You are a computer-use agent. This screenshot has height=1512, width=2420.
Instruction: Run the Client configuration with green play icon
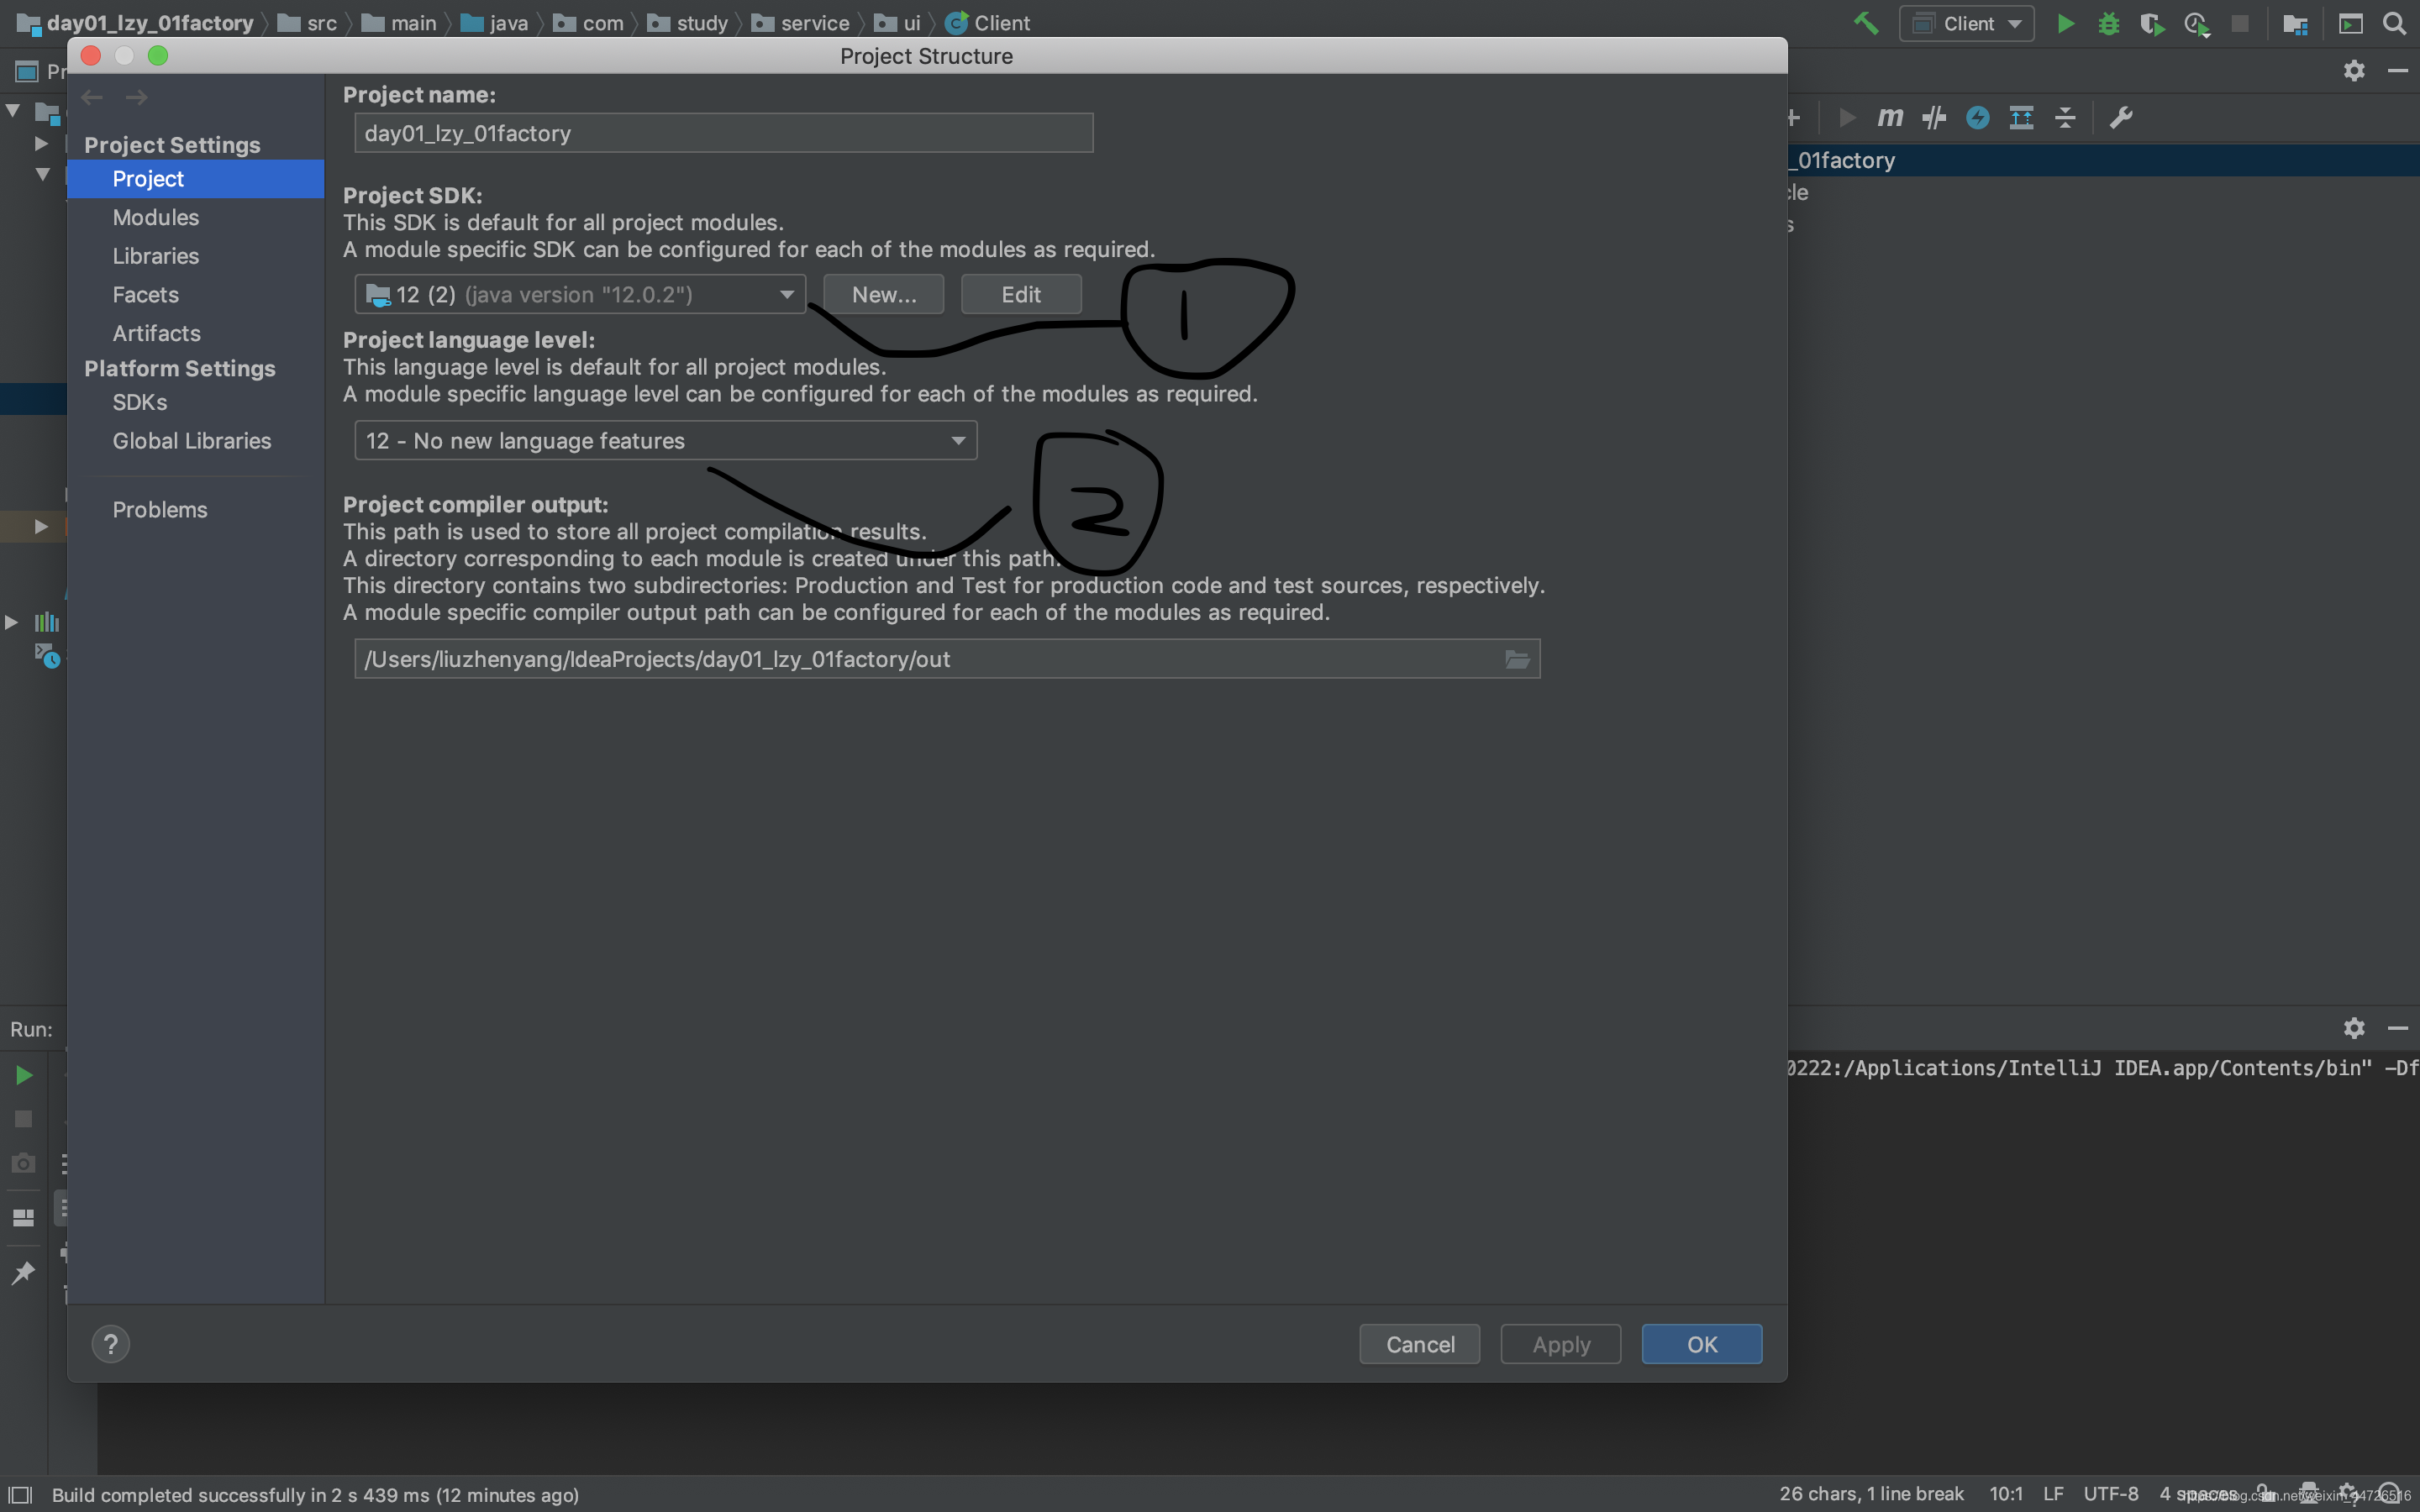pyautogui.click(x=2065, y=23)
